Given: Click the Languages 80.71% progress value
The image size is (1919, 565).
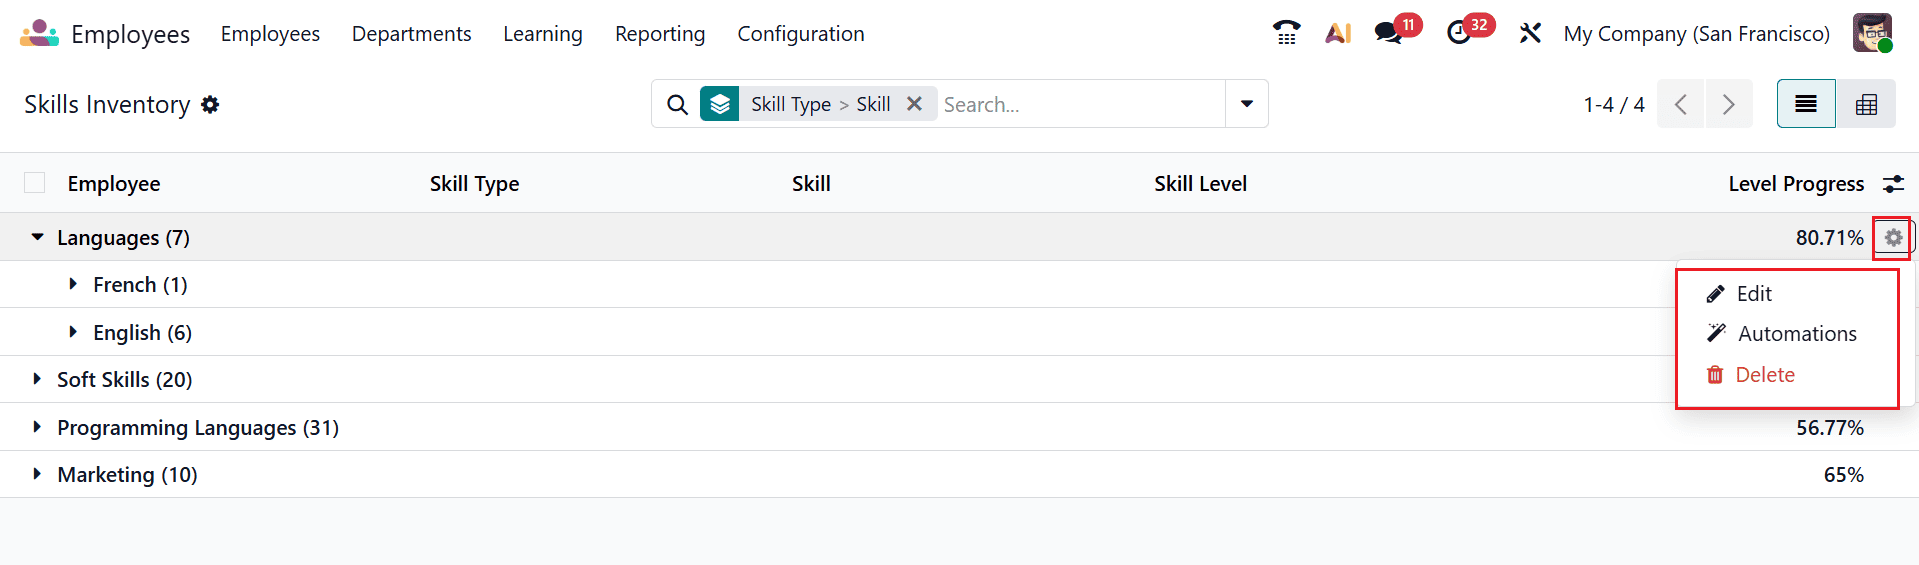Looking at the screenshot, I should click(1829, 238).
